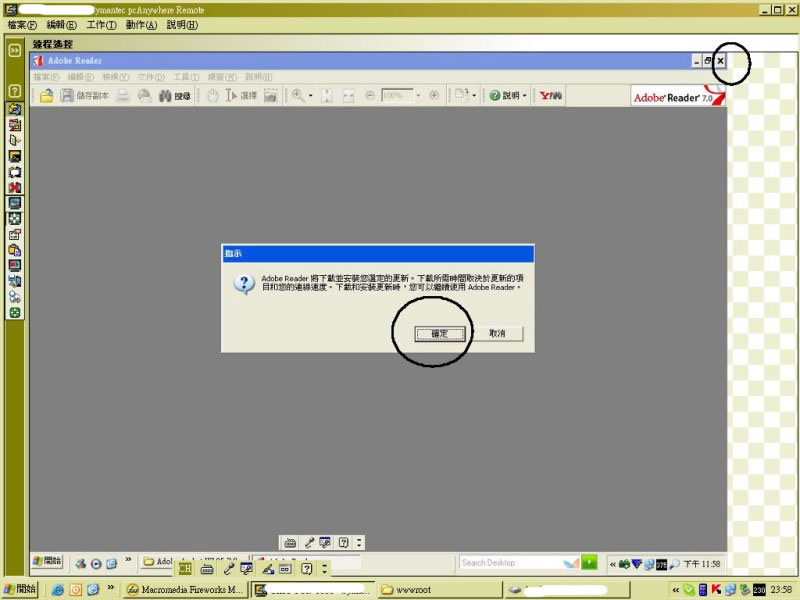Expand the remote system tray « chevron
Image resolution: width=800 pixels, height=600 pixels.
613,564
